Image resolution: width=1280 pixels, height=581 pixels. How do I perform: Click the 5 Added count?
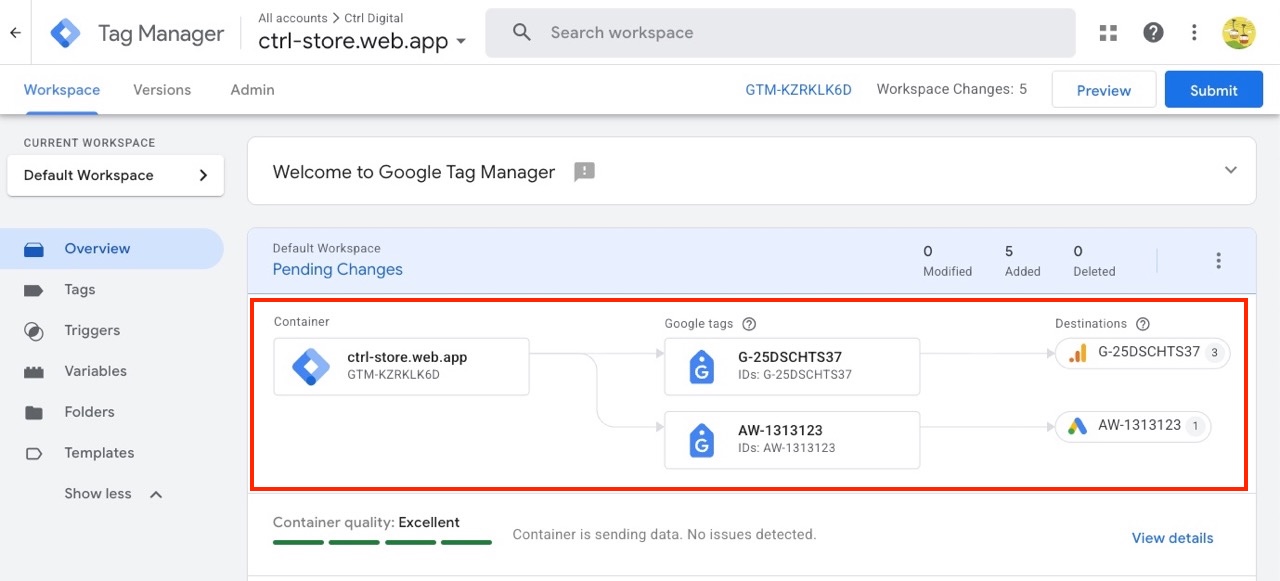click(1023, 261)
